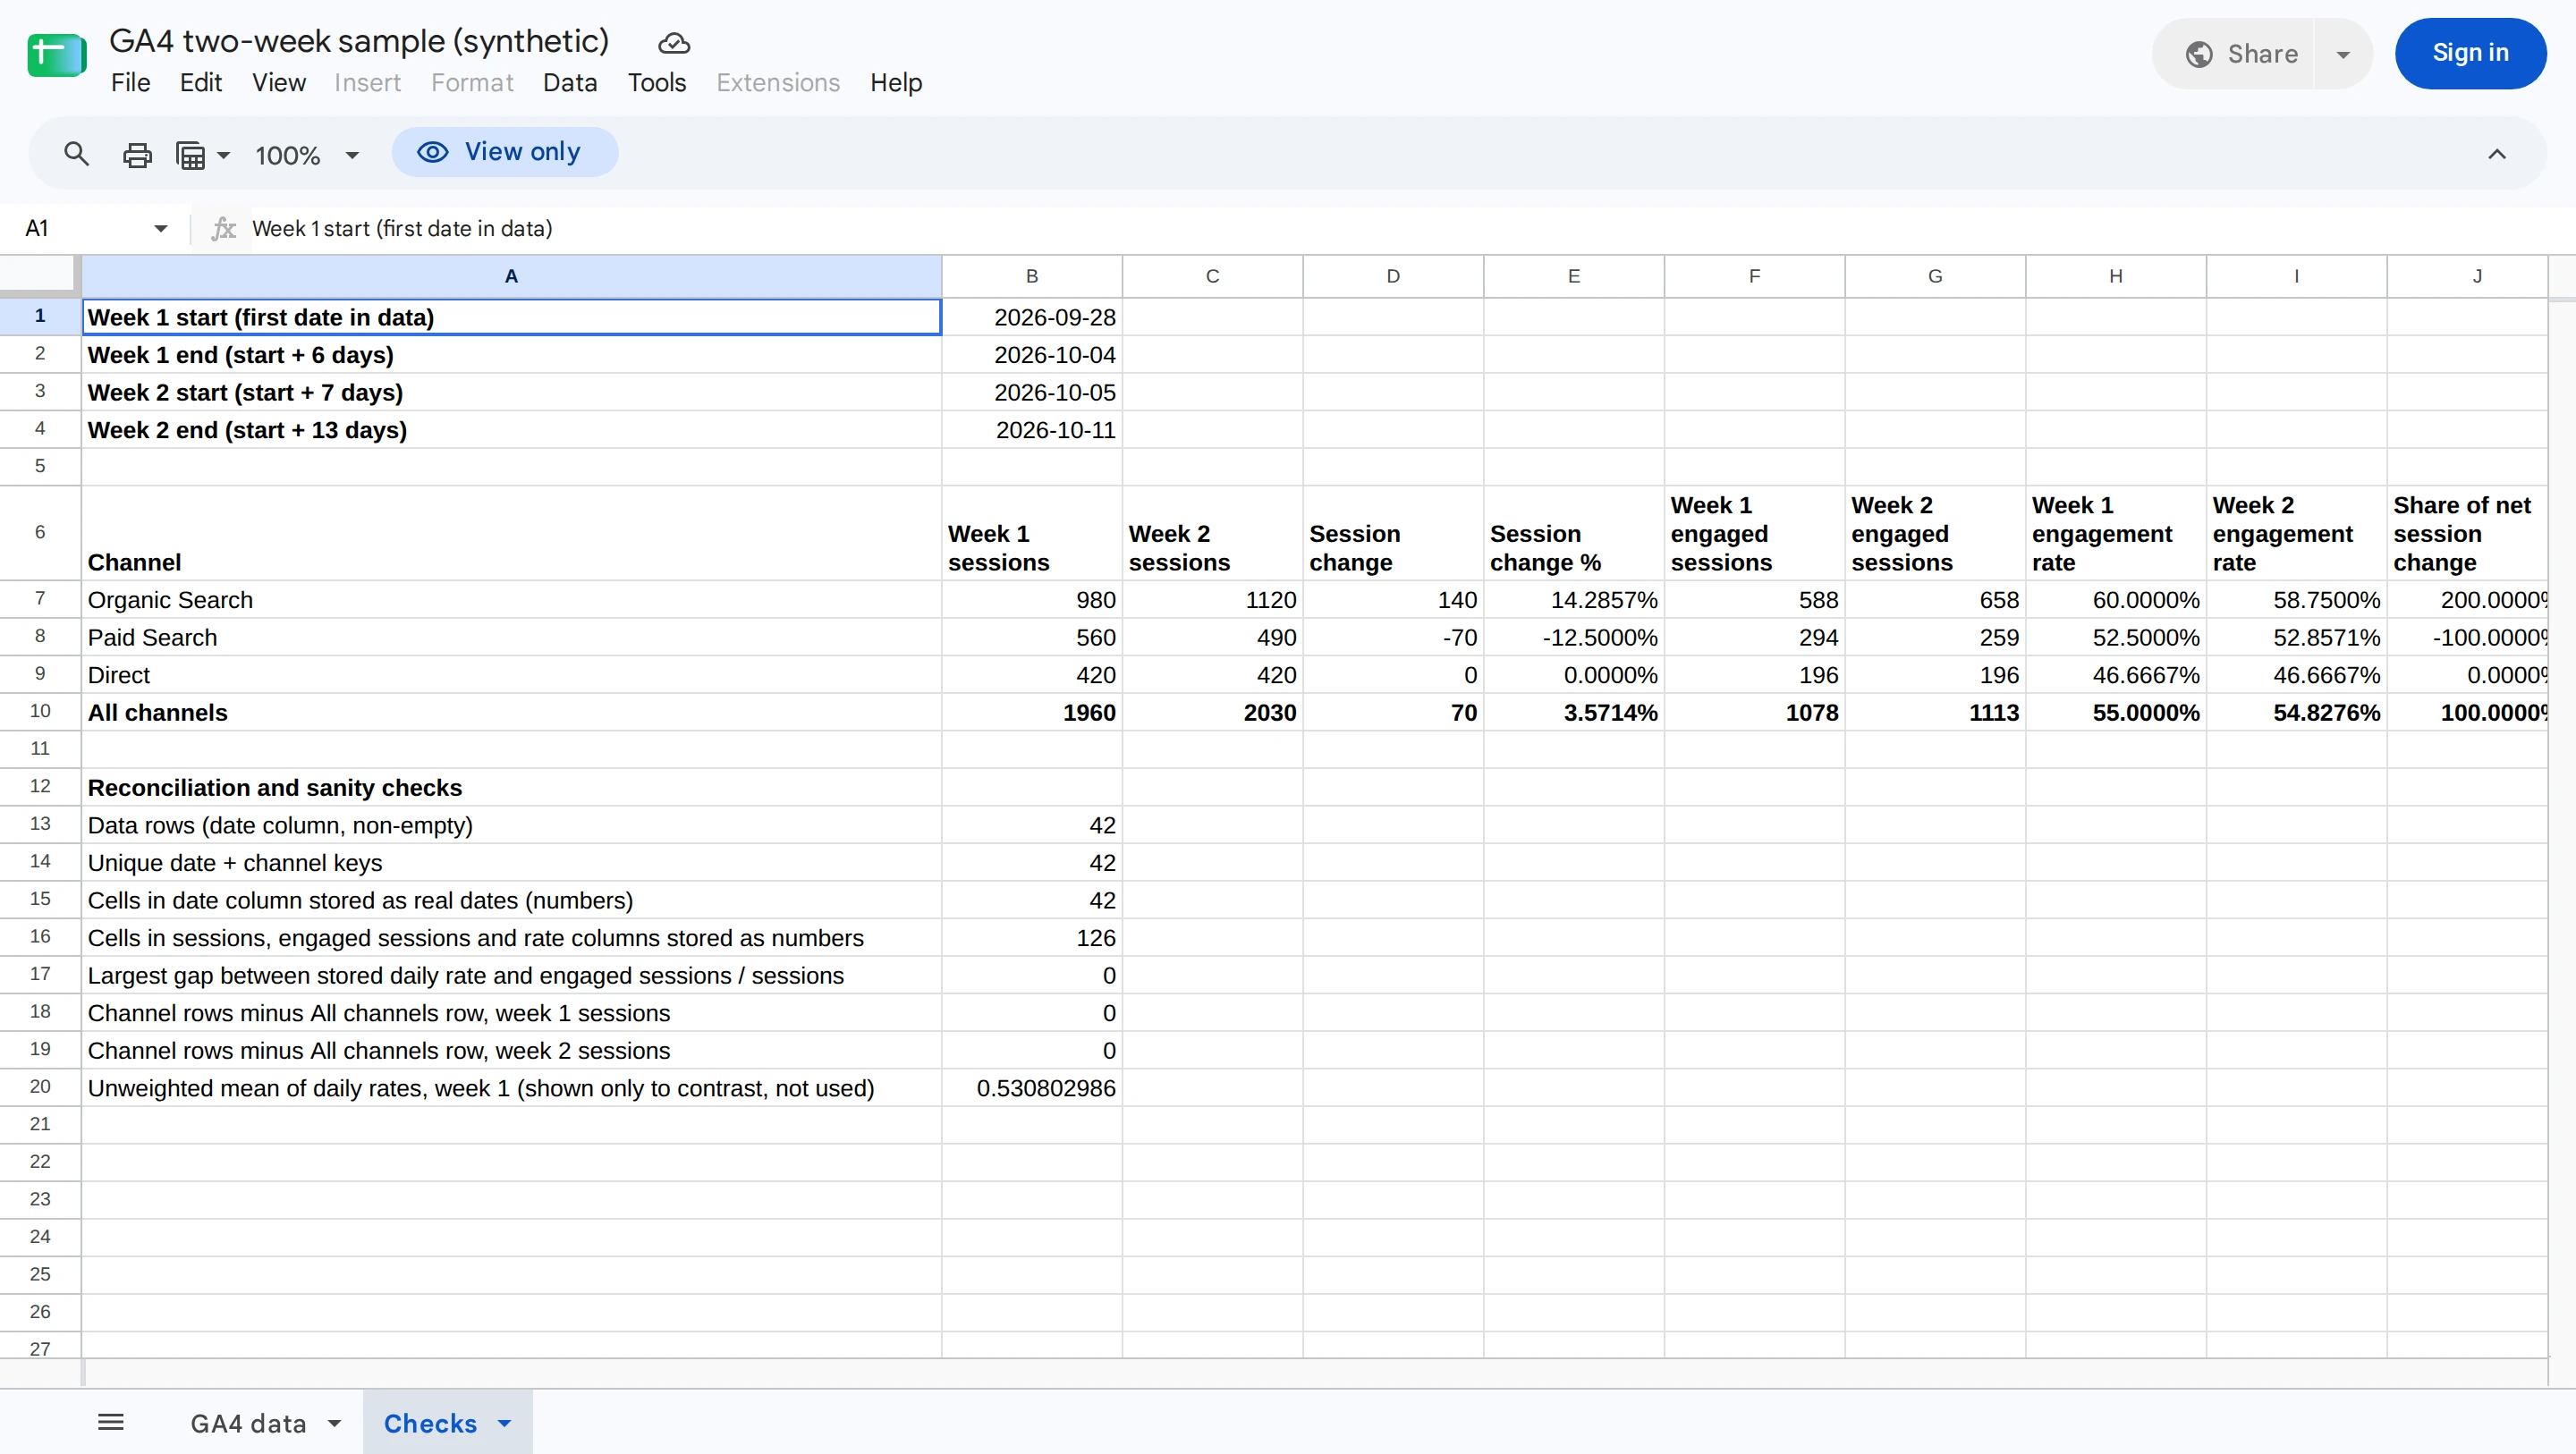Select the '126' cell in row 16
Image resolution: width=2576 pixels, height=1454 pixels.
(x=1032, y=938)
